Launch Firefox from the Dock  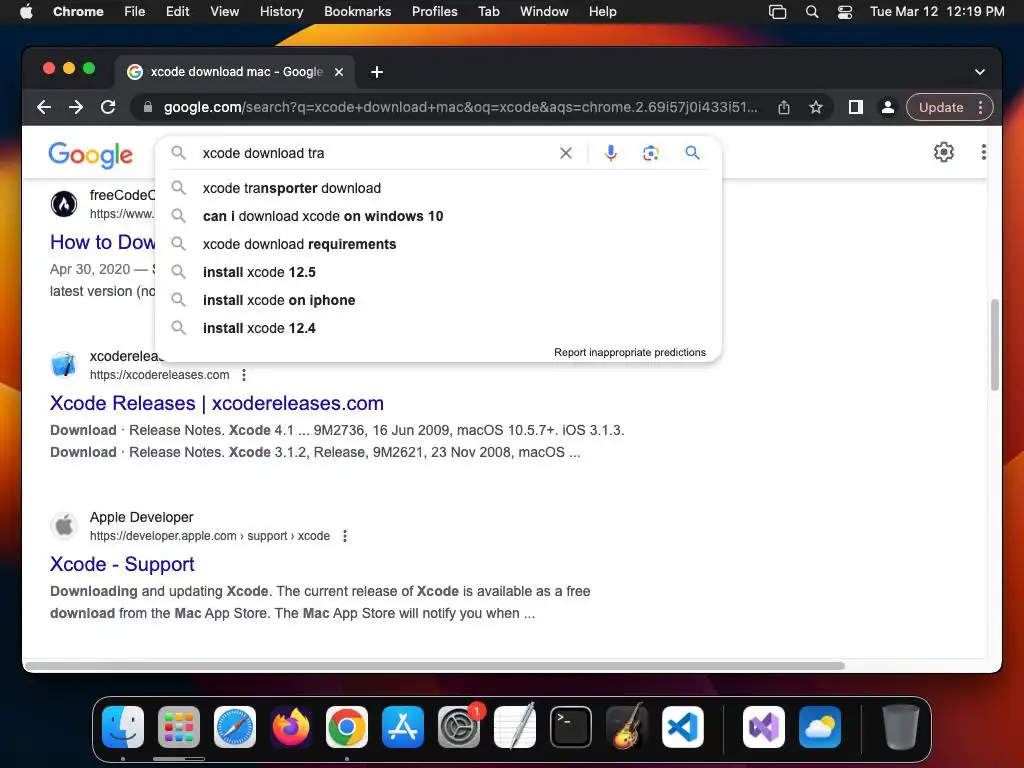point(291,727)
